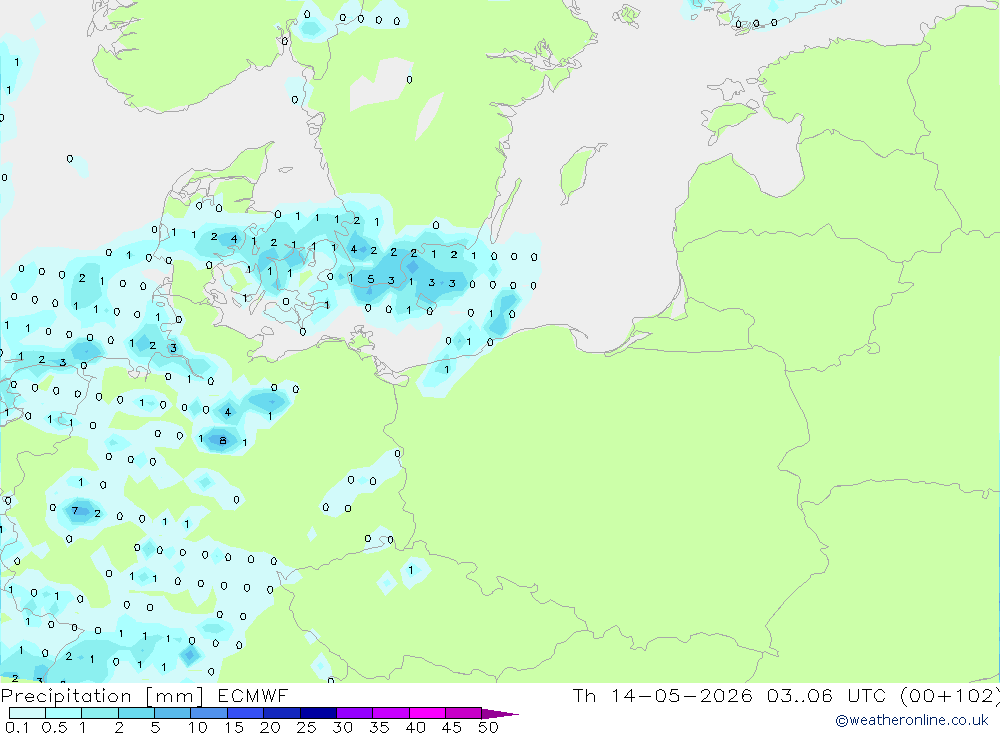Click the '25' legend scale label
Screen dimensions: 1000x733
coord(307,727)
